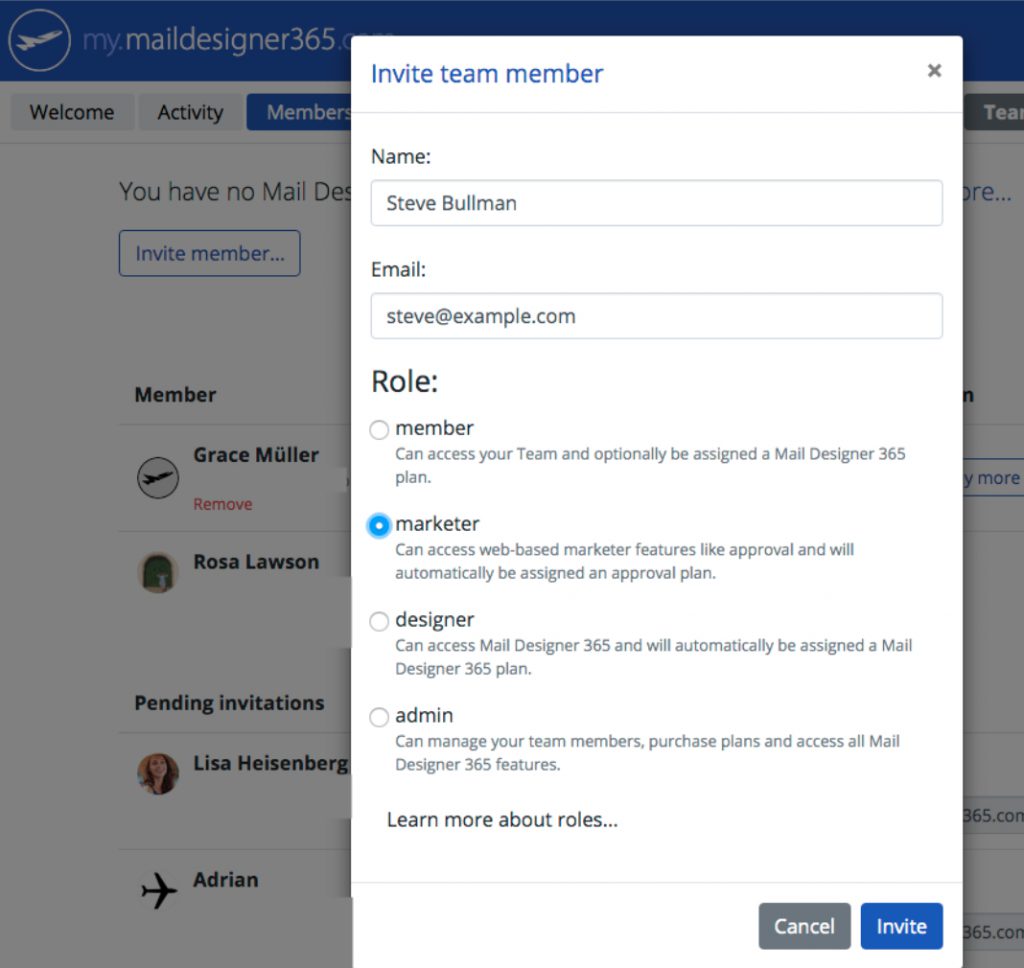The width and height of the screenshot is (1024, 968).
Task: Choose the designer role radio button
Action: pyautogui.click(x=379, y=621)
